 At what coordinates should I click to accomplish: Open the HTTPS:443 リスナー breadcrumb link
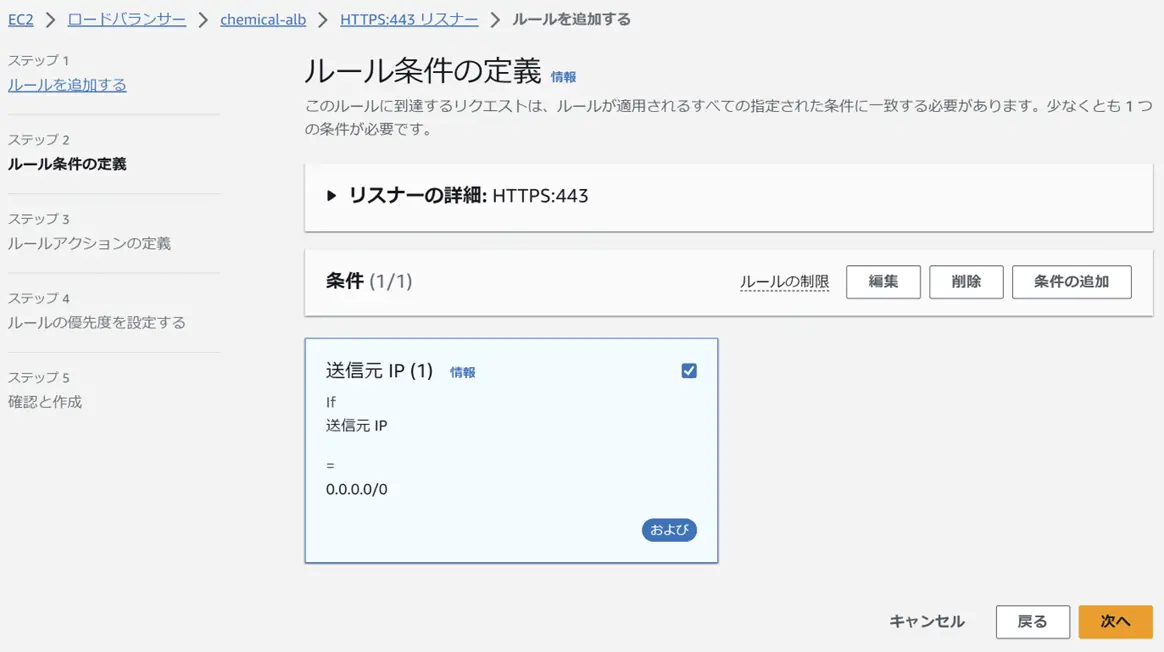click(x=409, y=19)
